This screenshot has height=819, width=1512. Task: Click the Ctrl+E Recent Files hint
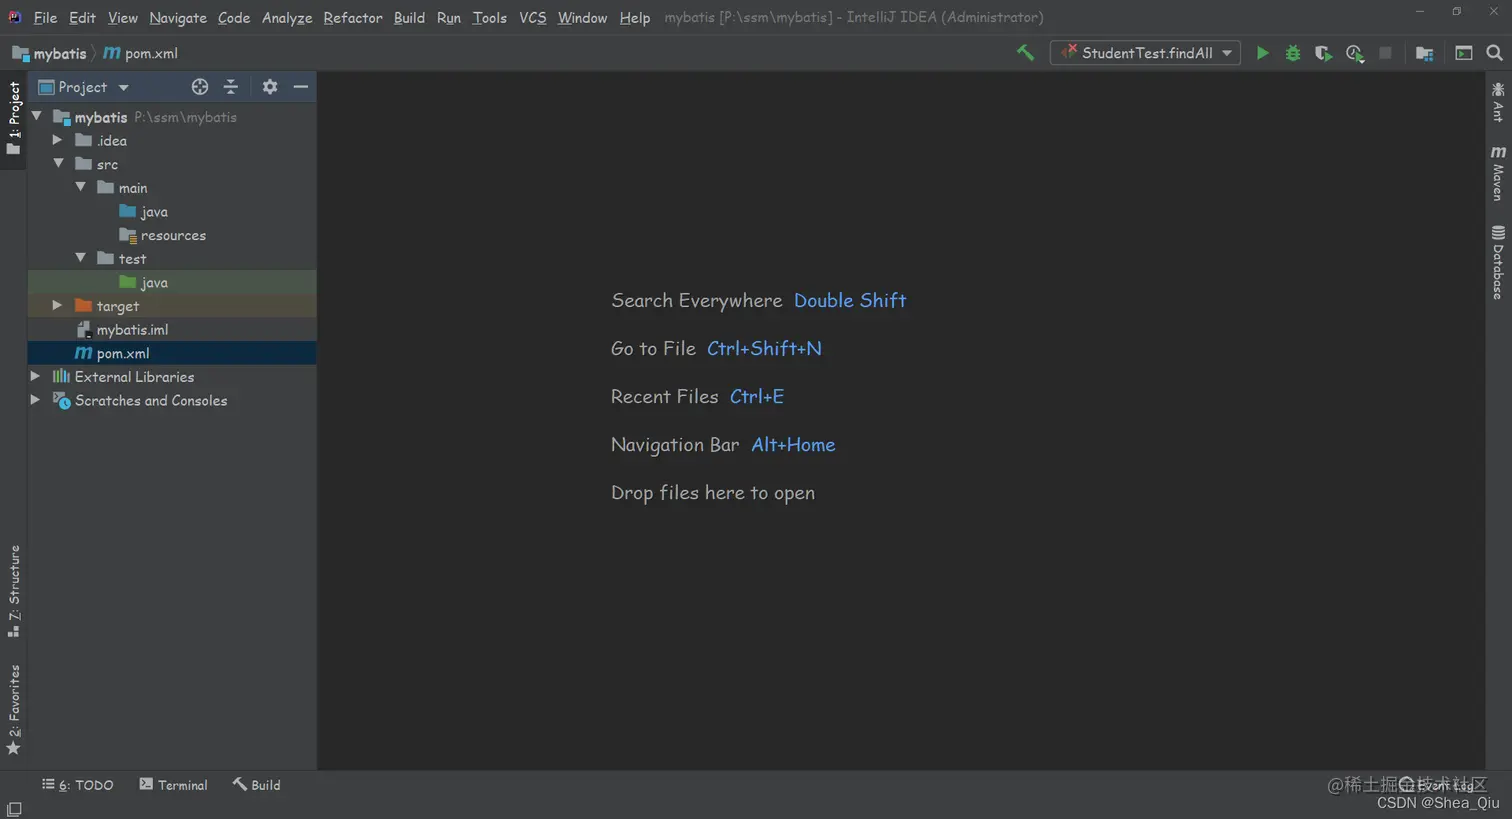coord(757,396)
